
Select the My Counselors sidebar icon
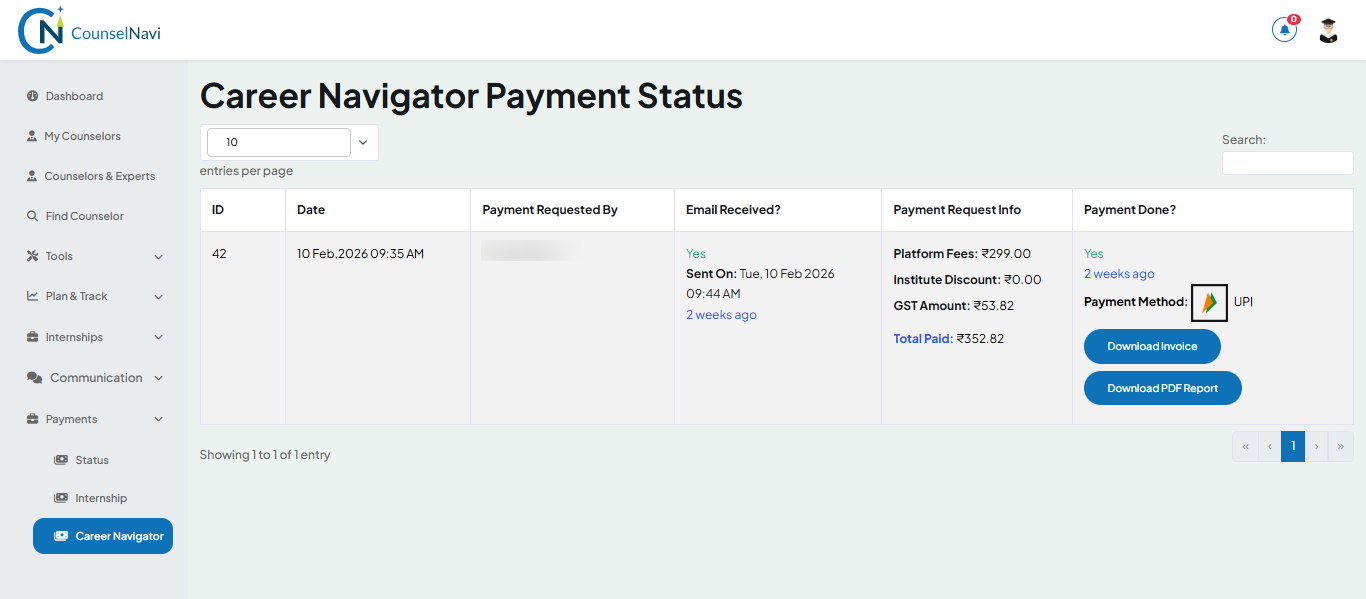[33, 135]
